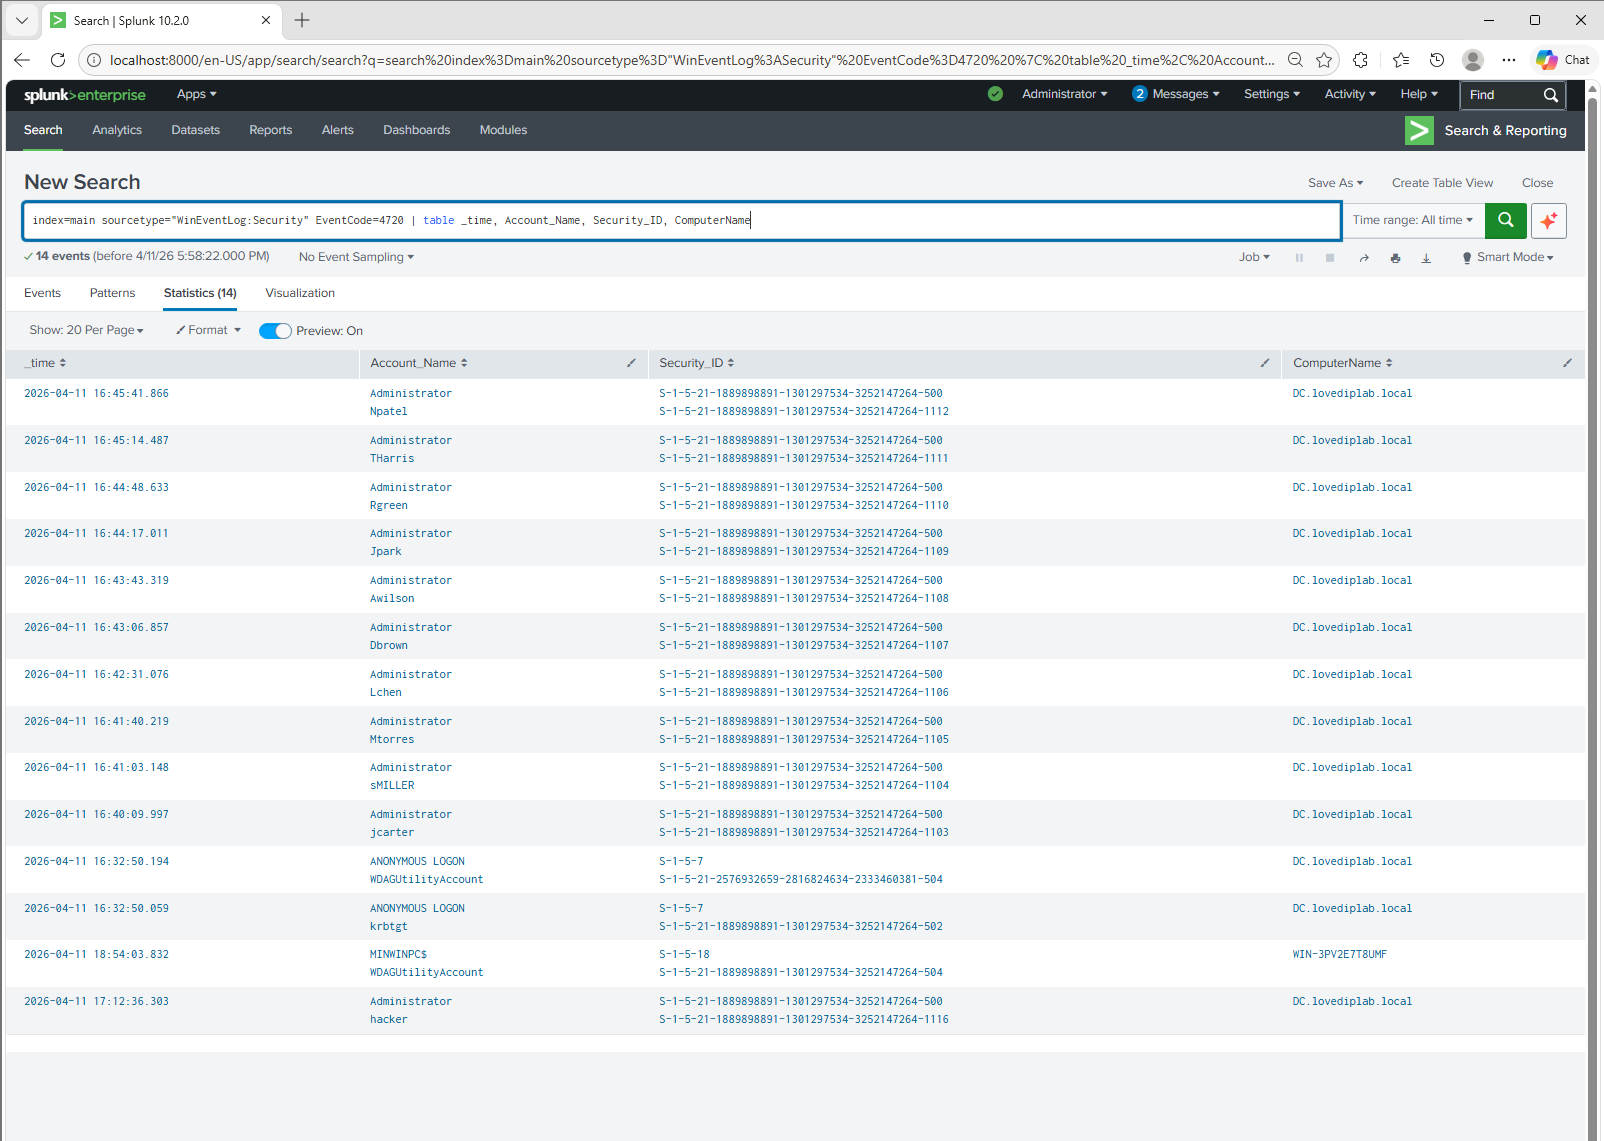Open the Messages dropdown
The image size is (1604, 1141).
[1176, 94]
